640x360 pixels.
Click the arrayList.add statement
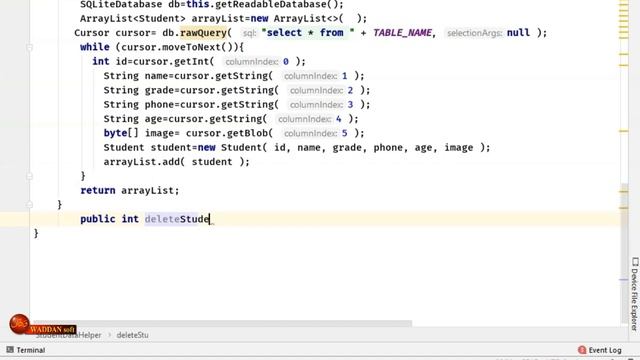tap(176, 162)
